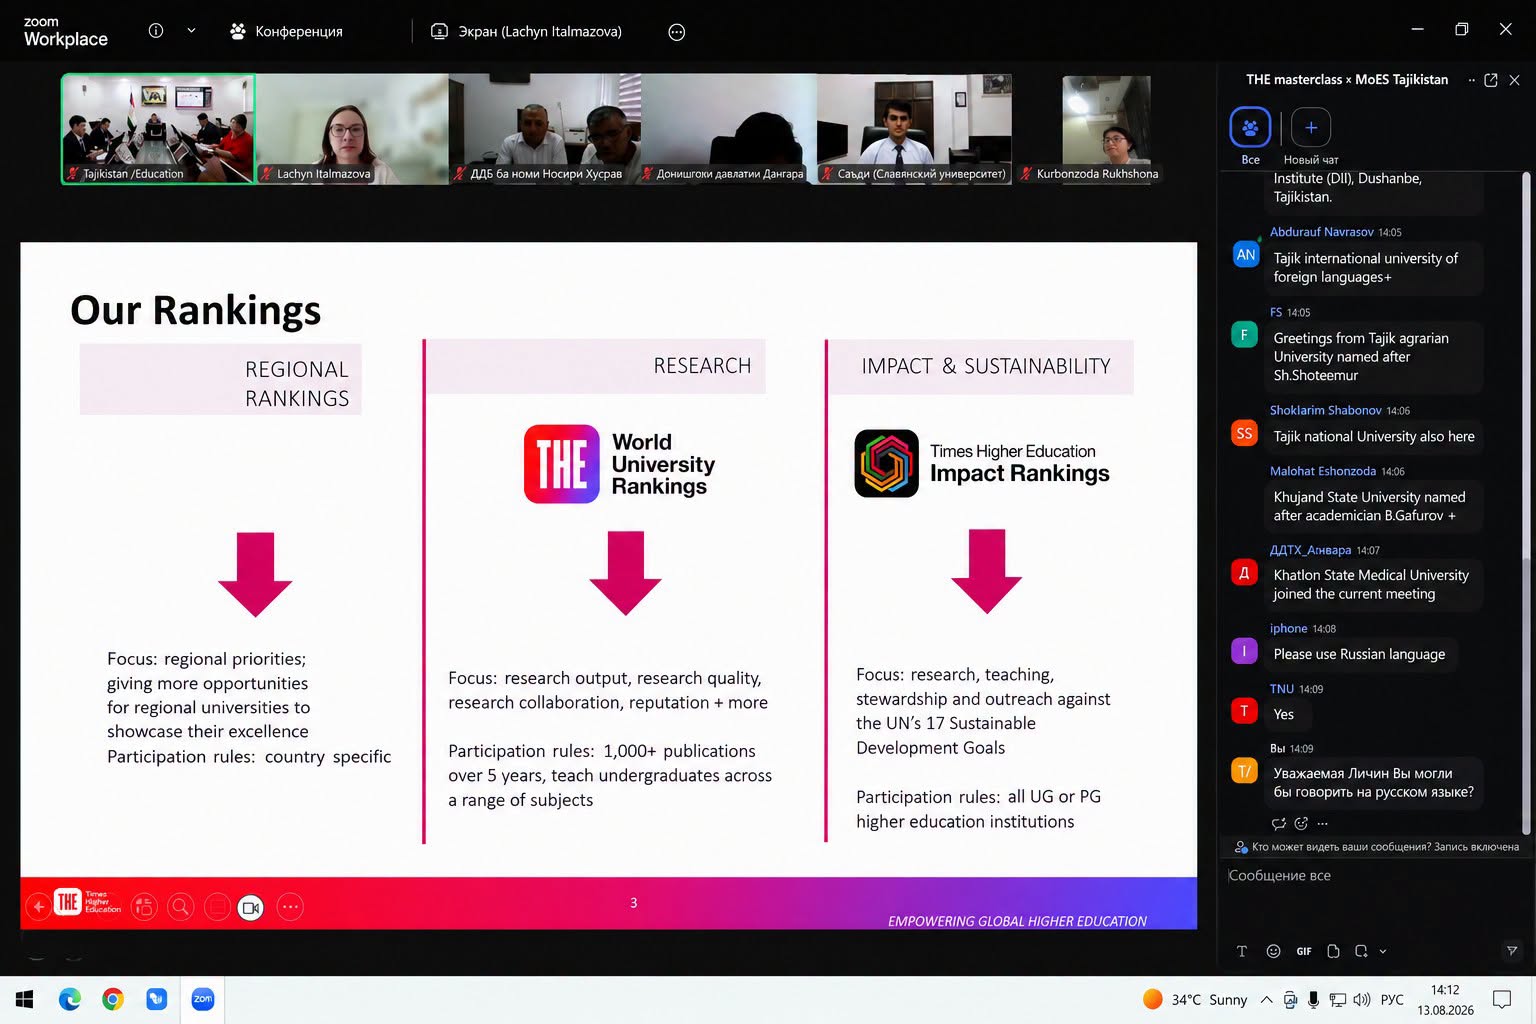This screenshot has height=1024, width=1536.
Task: Open the sender name Shoklarim Shabonov
Action: [x=1325, y=410]
